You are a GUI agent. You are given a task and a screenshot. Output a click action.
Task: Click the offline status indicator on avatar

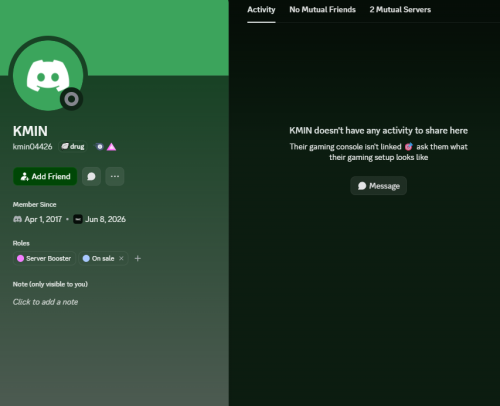(x=71, y=99)
